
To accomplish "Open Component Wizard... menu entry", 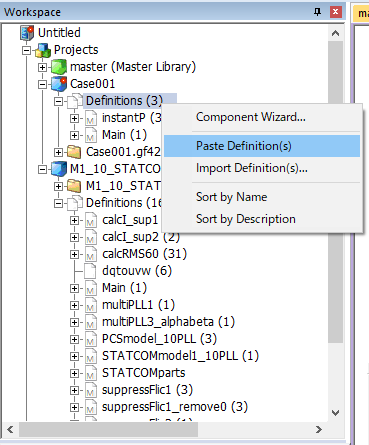I will tap(251, 117).
